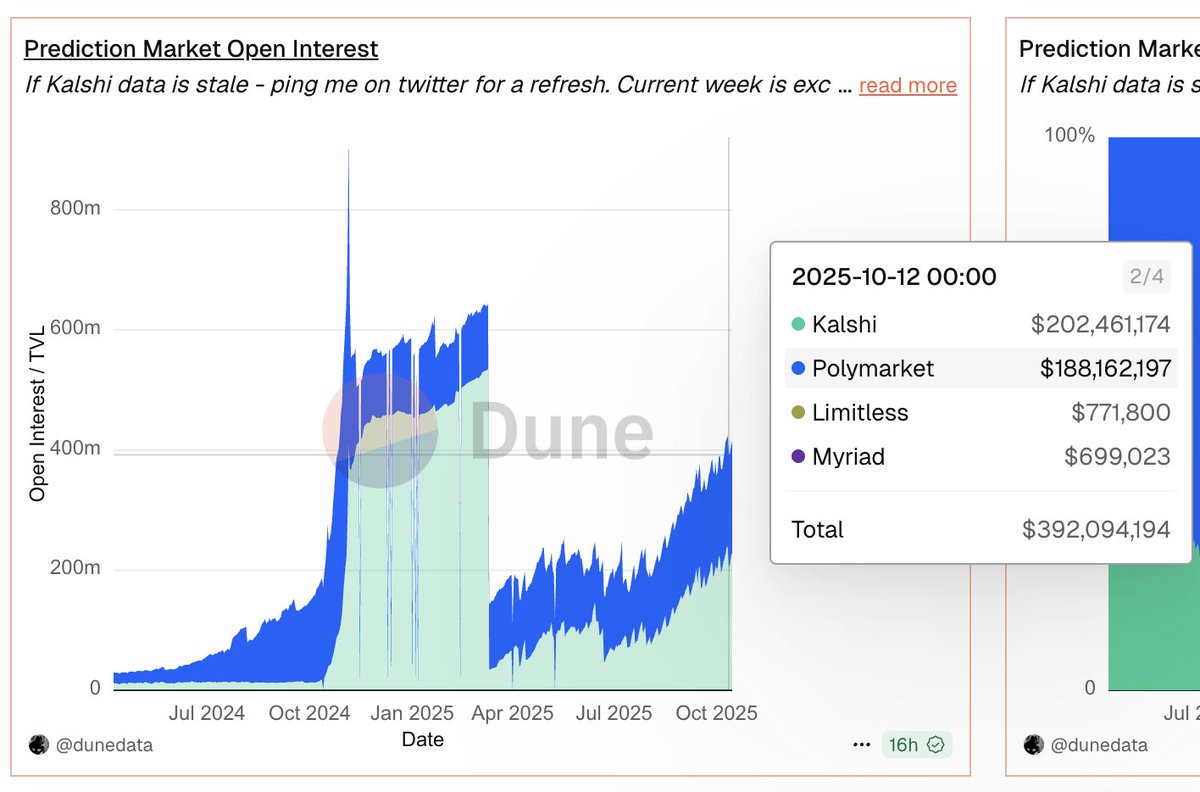This screenshot has height=792, width=1200.
Task: Open the three-dot menu beside 16h
Action: (x=861, y=745)
